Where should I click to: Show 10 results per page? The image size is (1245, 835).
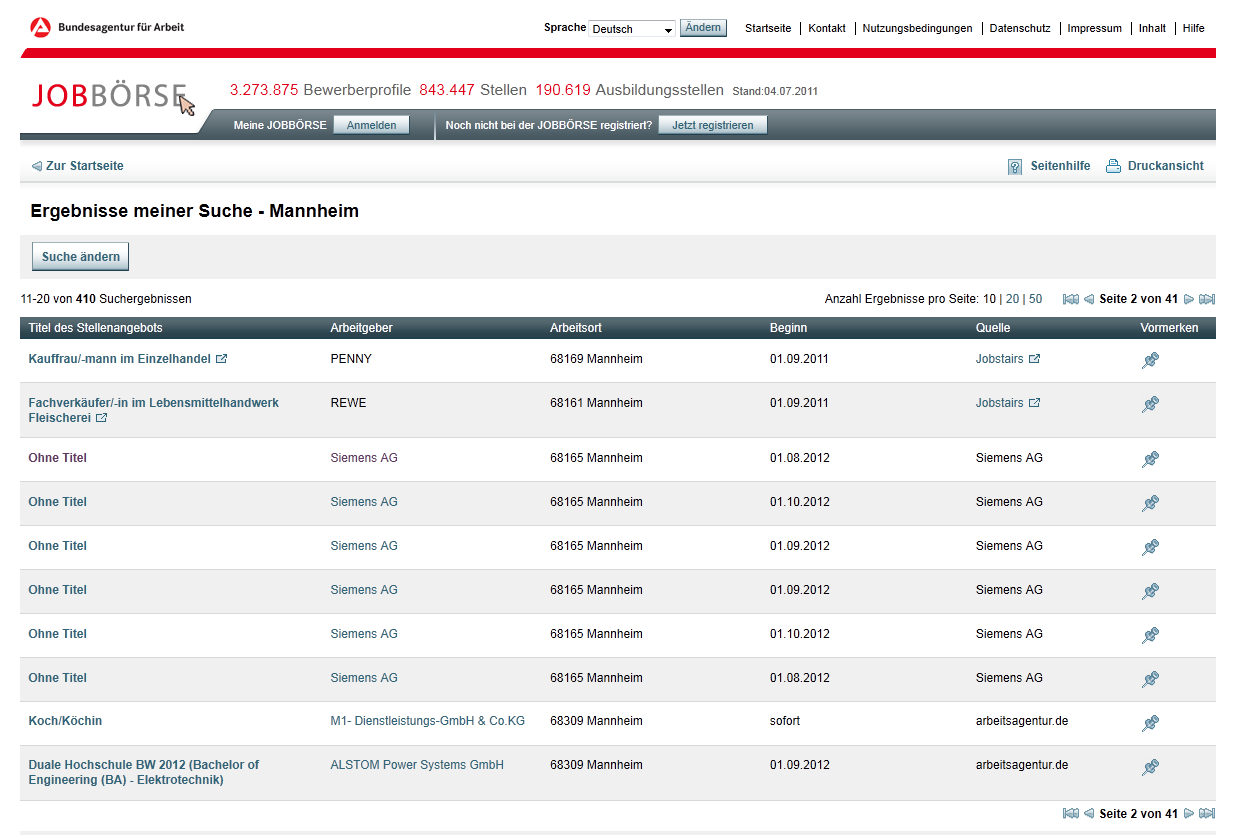pos(989,299)
